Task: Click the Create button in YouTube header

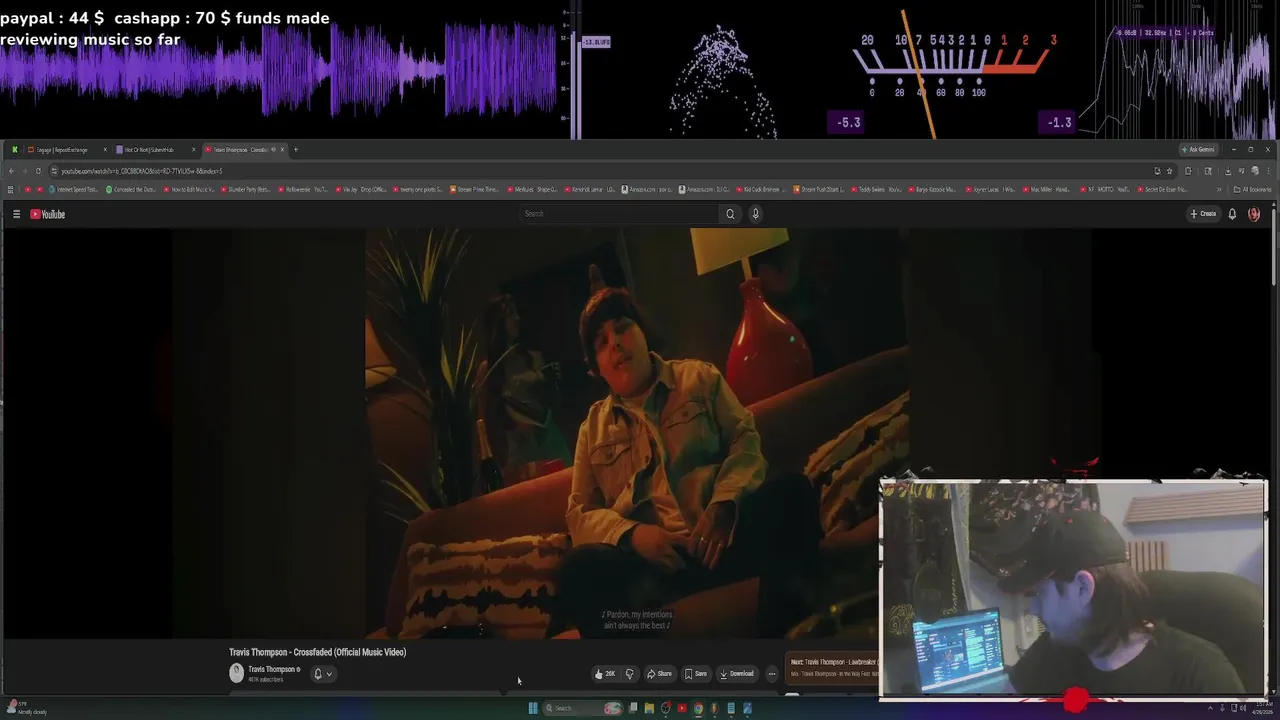Action: click(1203, 214)
